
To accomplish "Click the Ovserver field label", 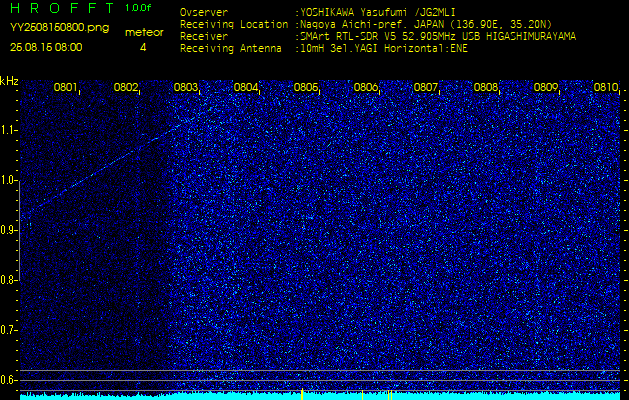I will (204, 13).
